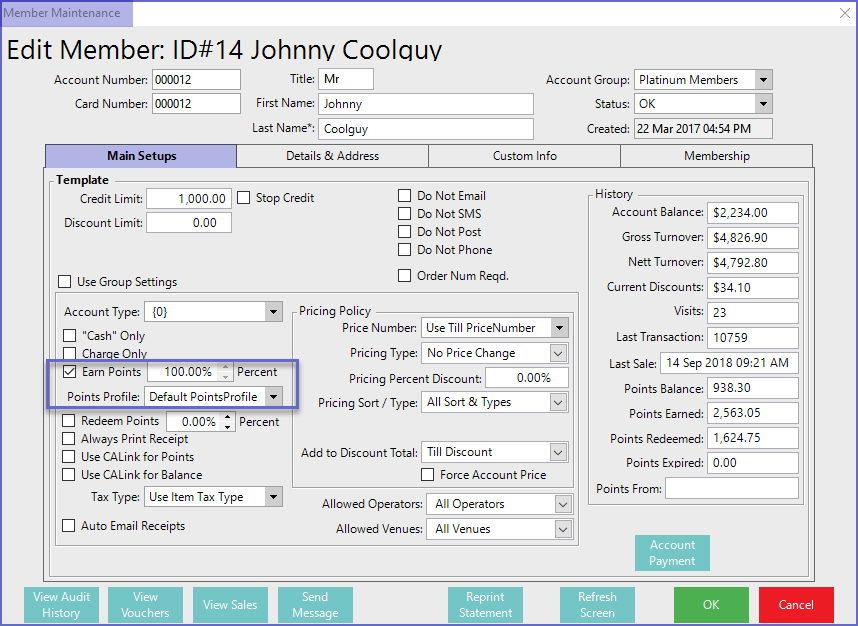Expand the Account Group dropdown
Screen dimensions: 858x626
tap(763, 80)
